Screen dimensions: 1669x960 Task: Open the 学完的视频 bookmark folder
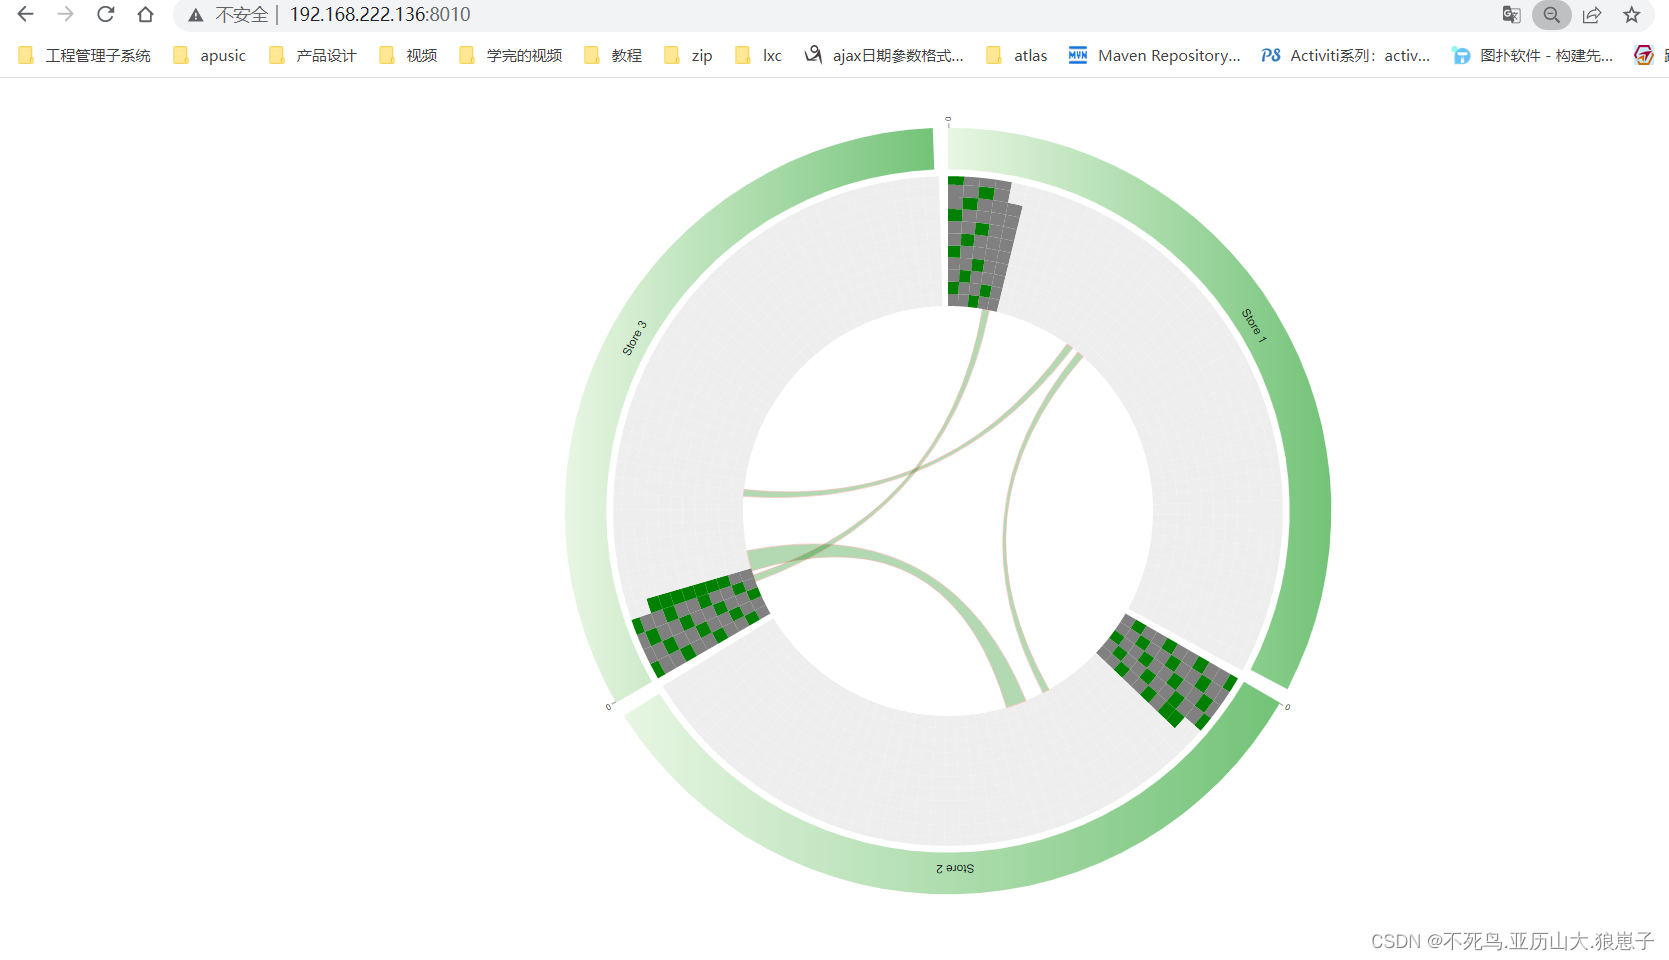[x=511, y=55]
